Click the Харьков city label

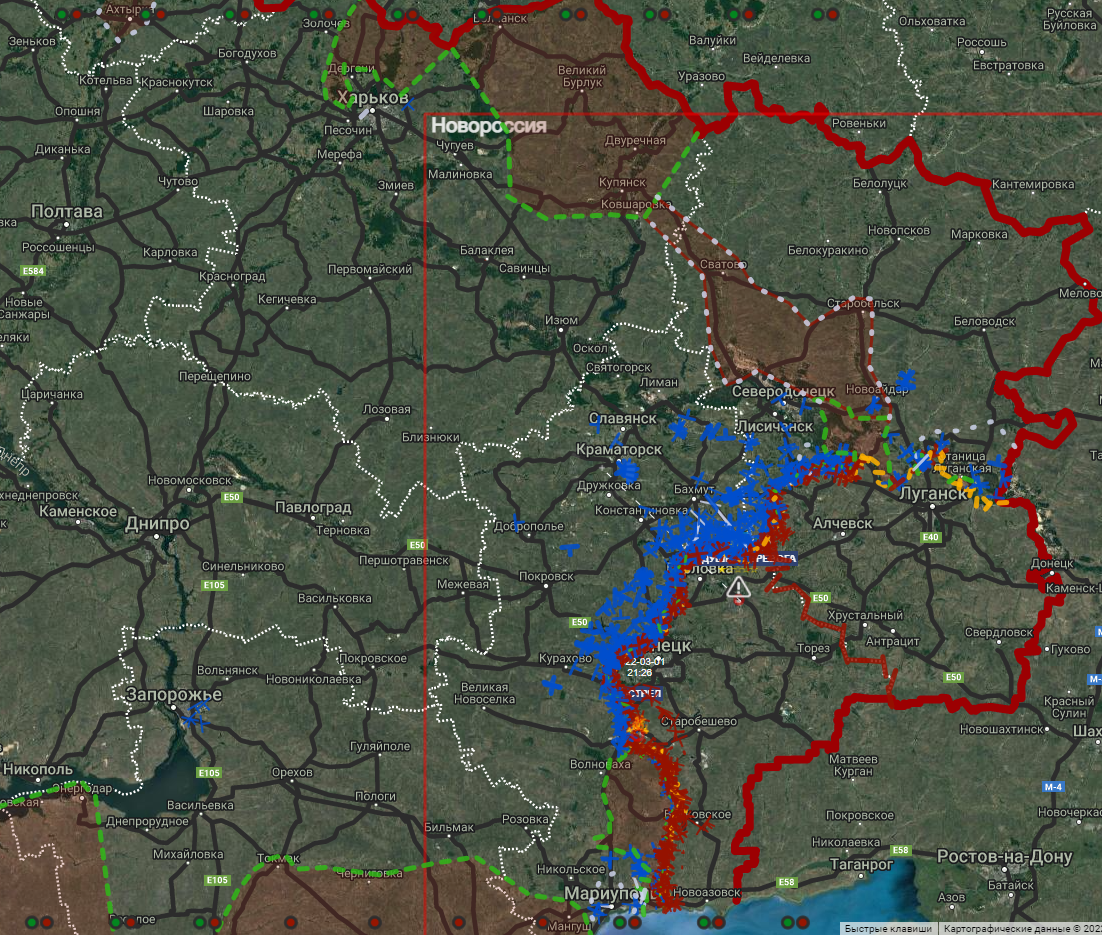point(372,97)
